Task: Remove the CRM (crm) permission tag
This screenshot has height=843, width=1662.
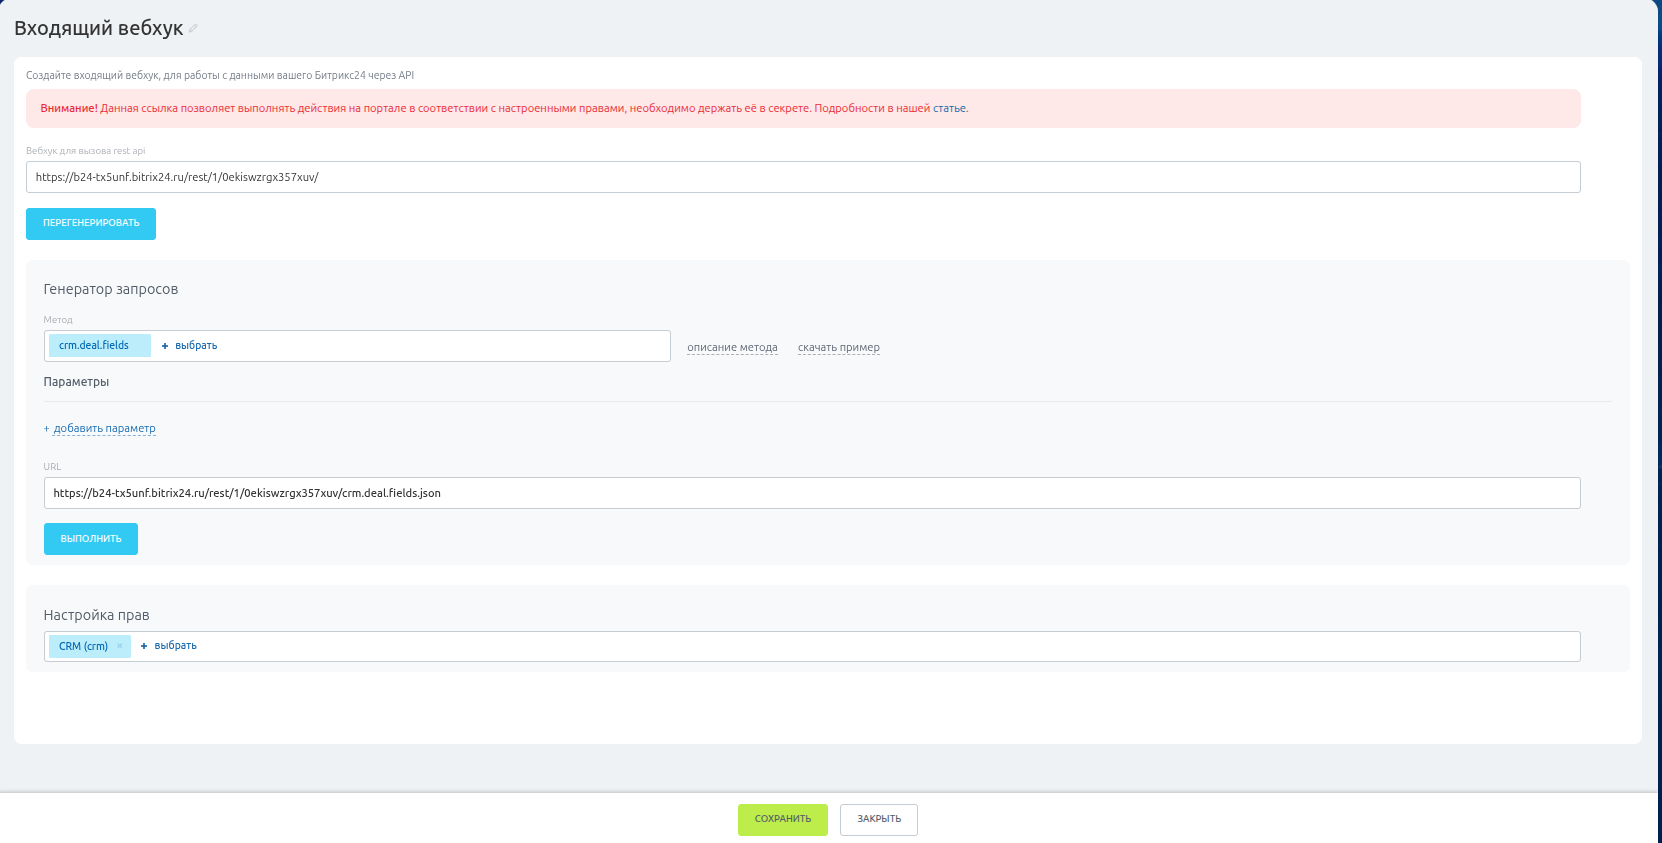Action: 120,646
